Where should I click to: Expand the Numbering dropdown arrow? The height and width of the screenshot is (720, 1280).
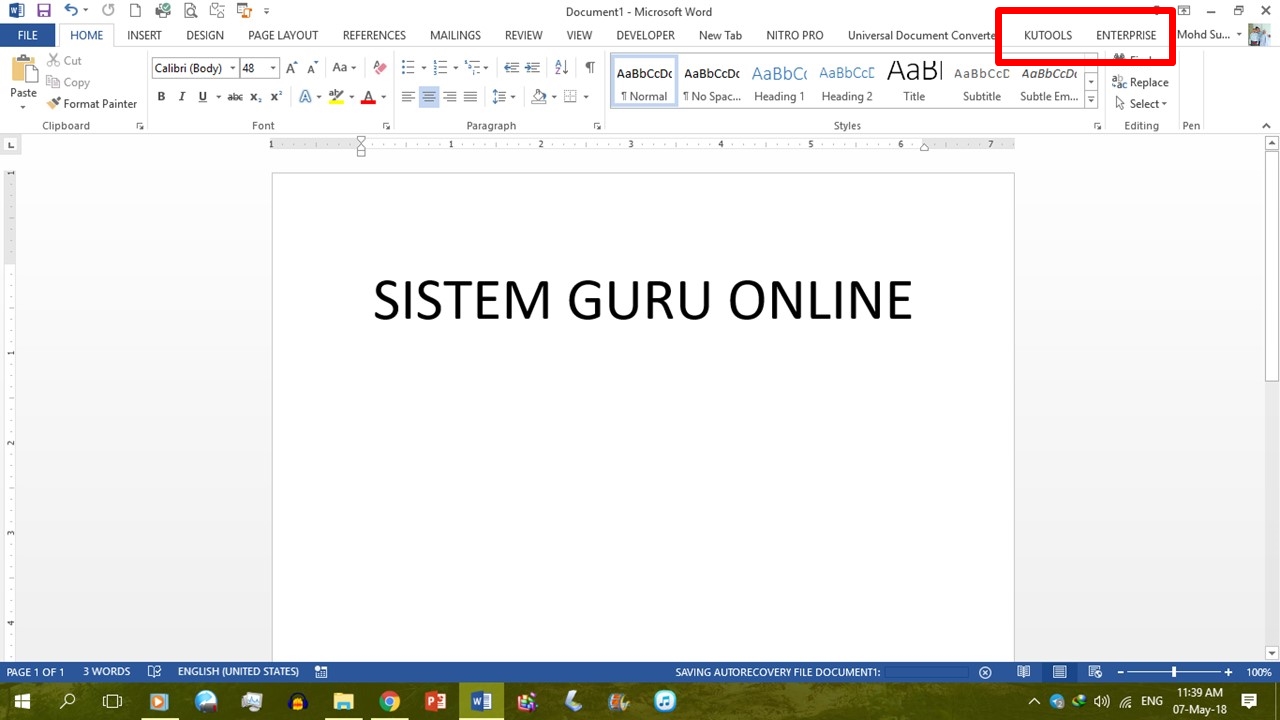456,68
